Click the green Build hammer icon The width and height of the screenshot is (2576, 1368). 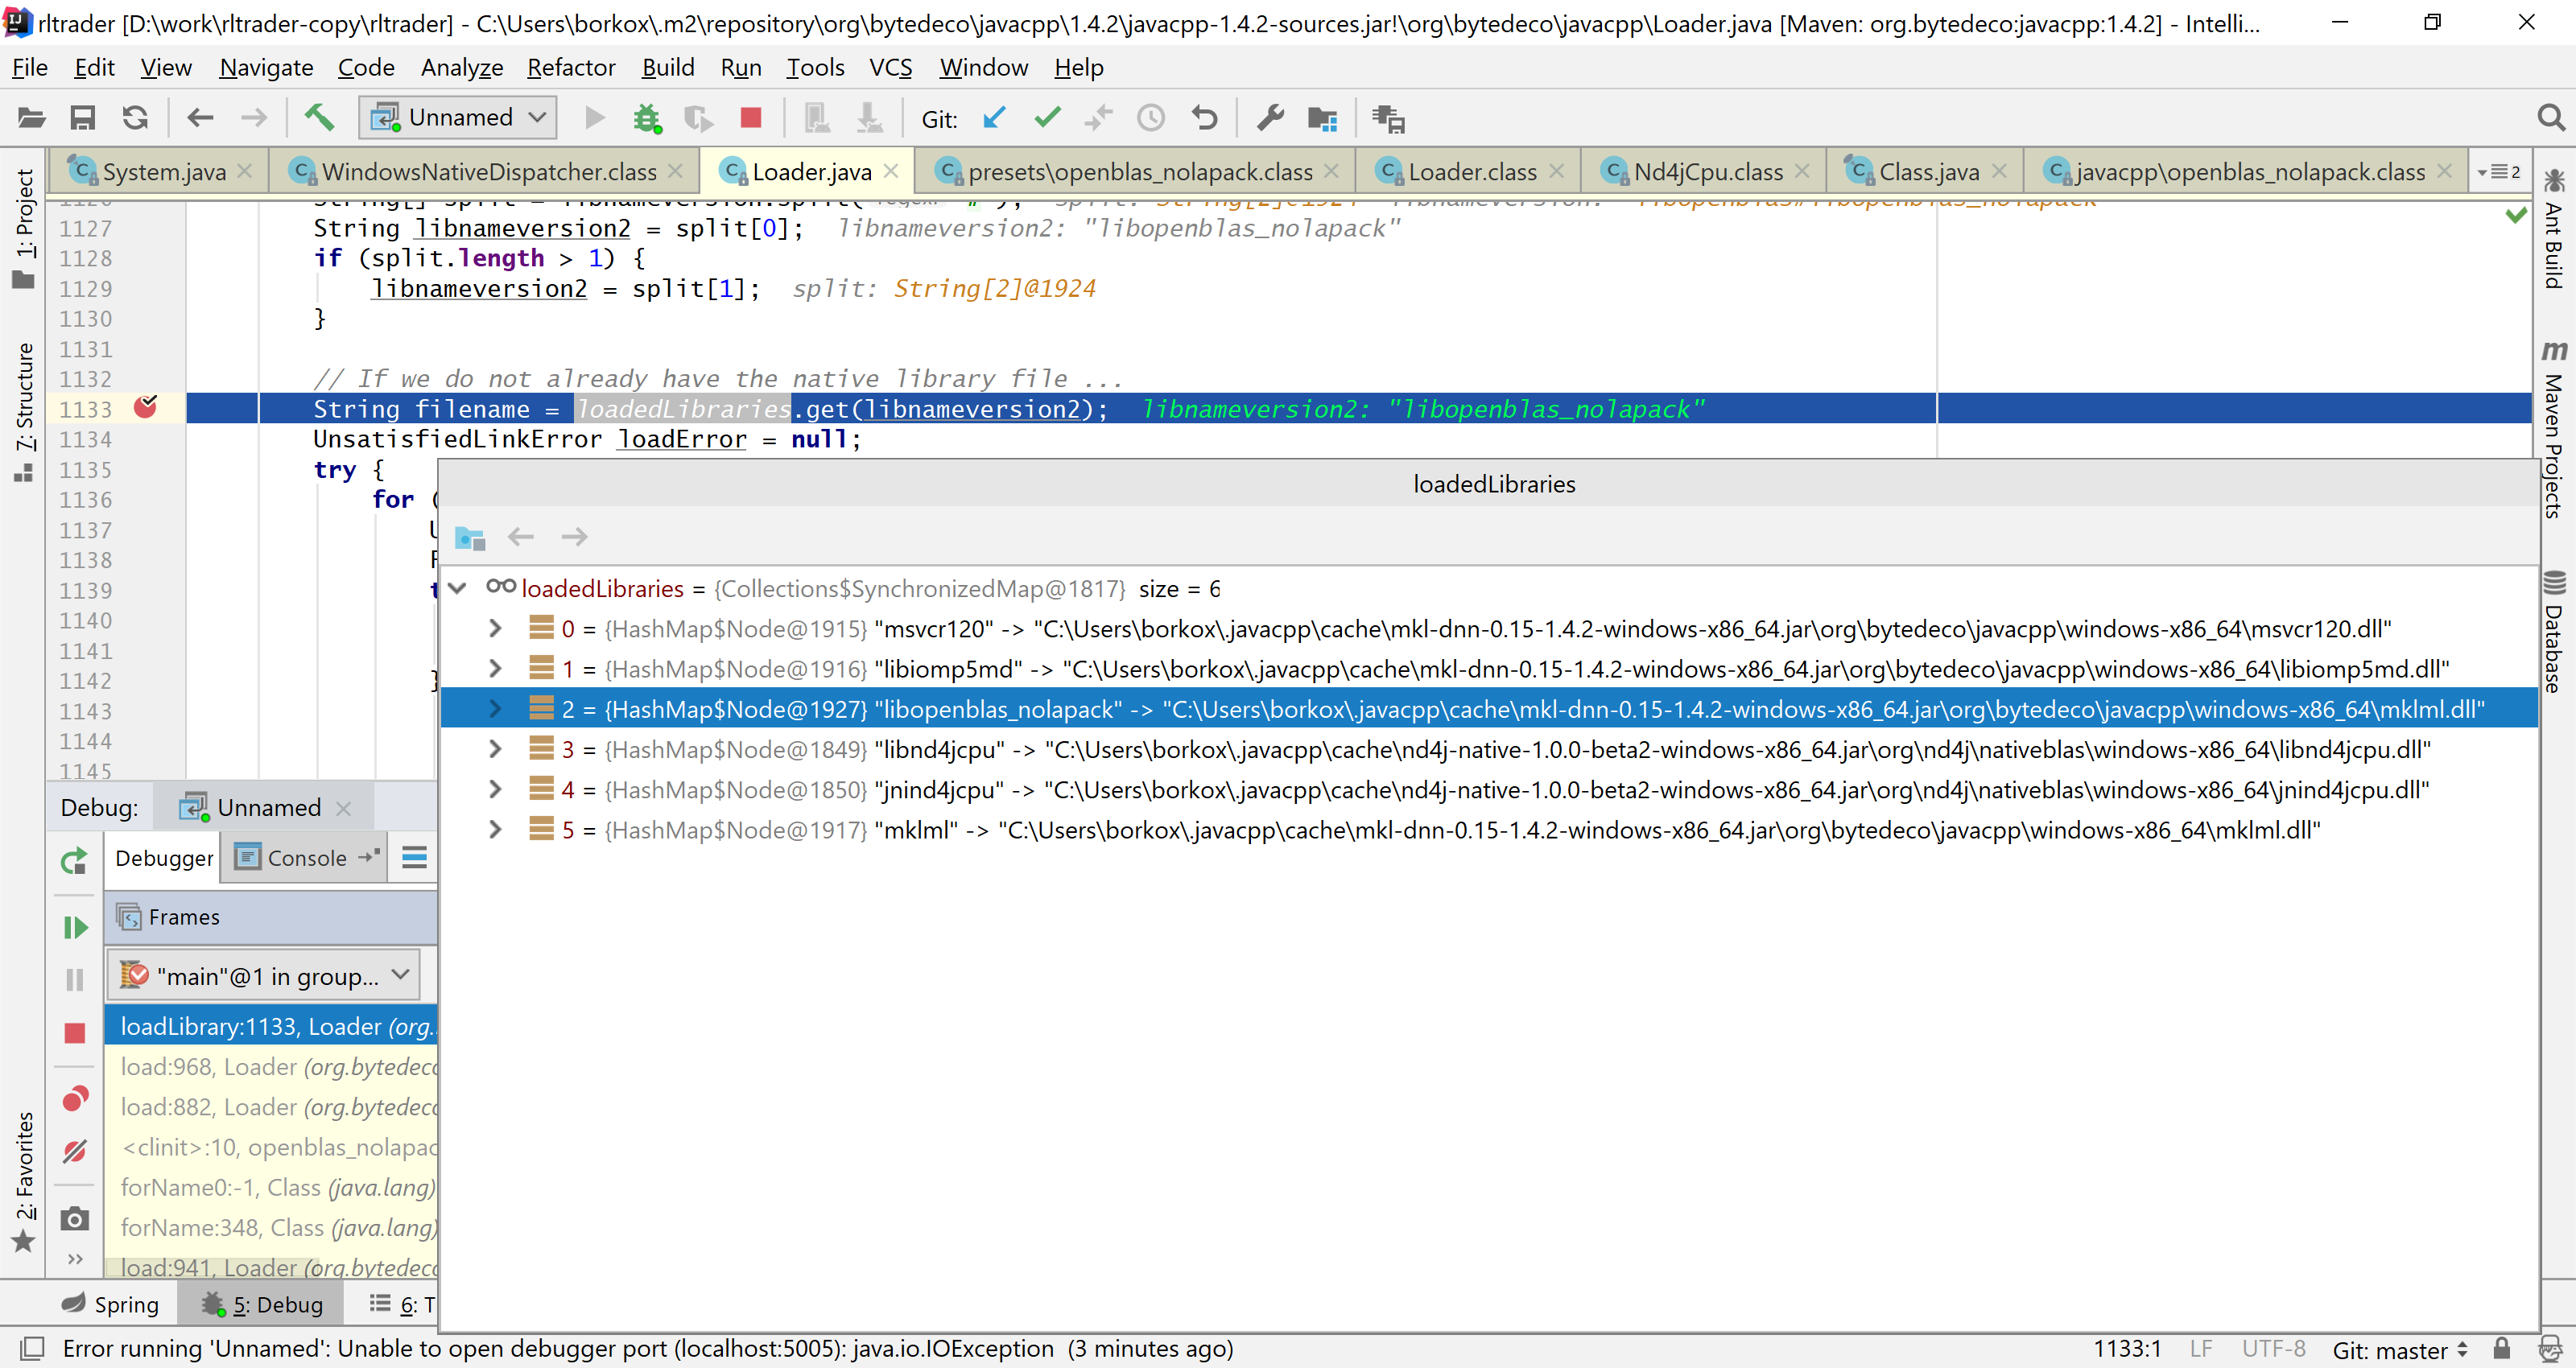(319, 117)
